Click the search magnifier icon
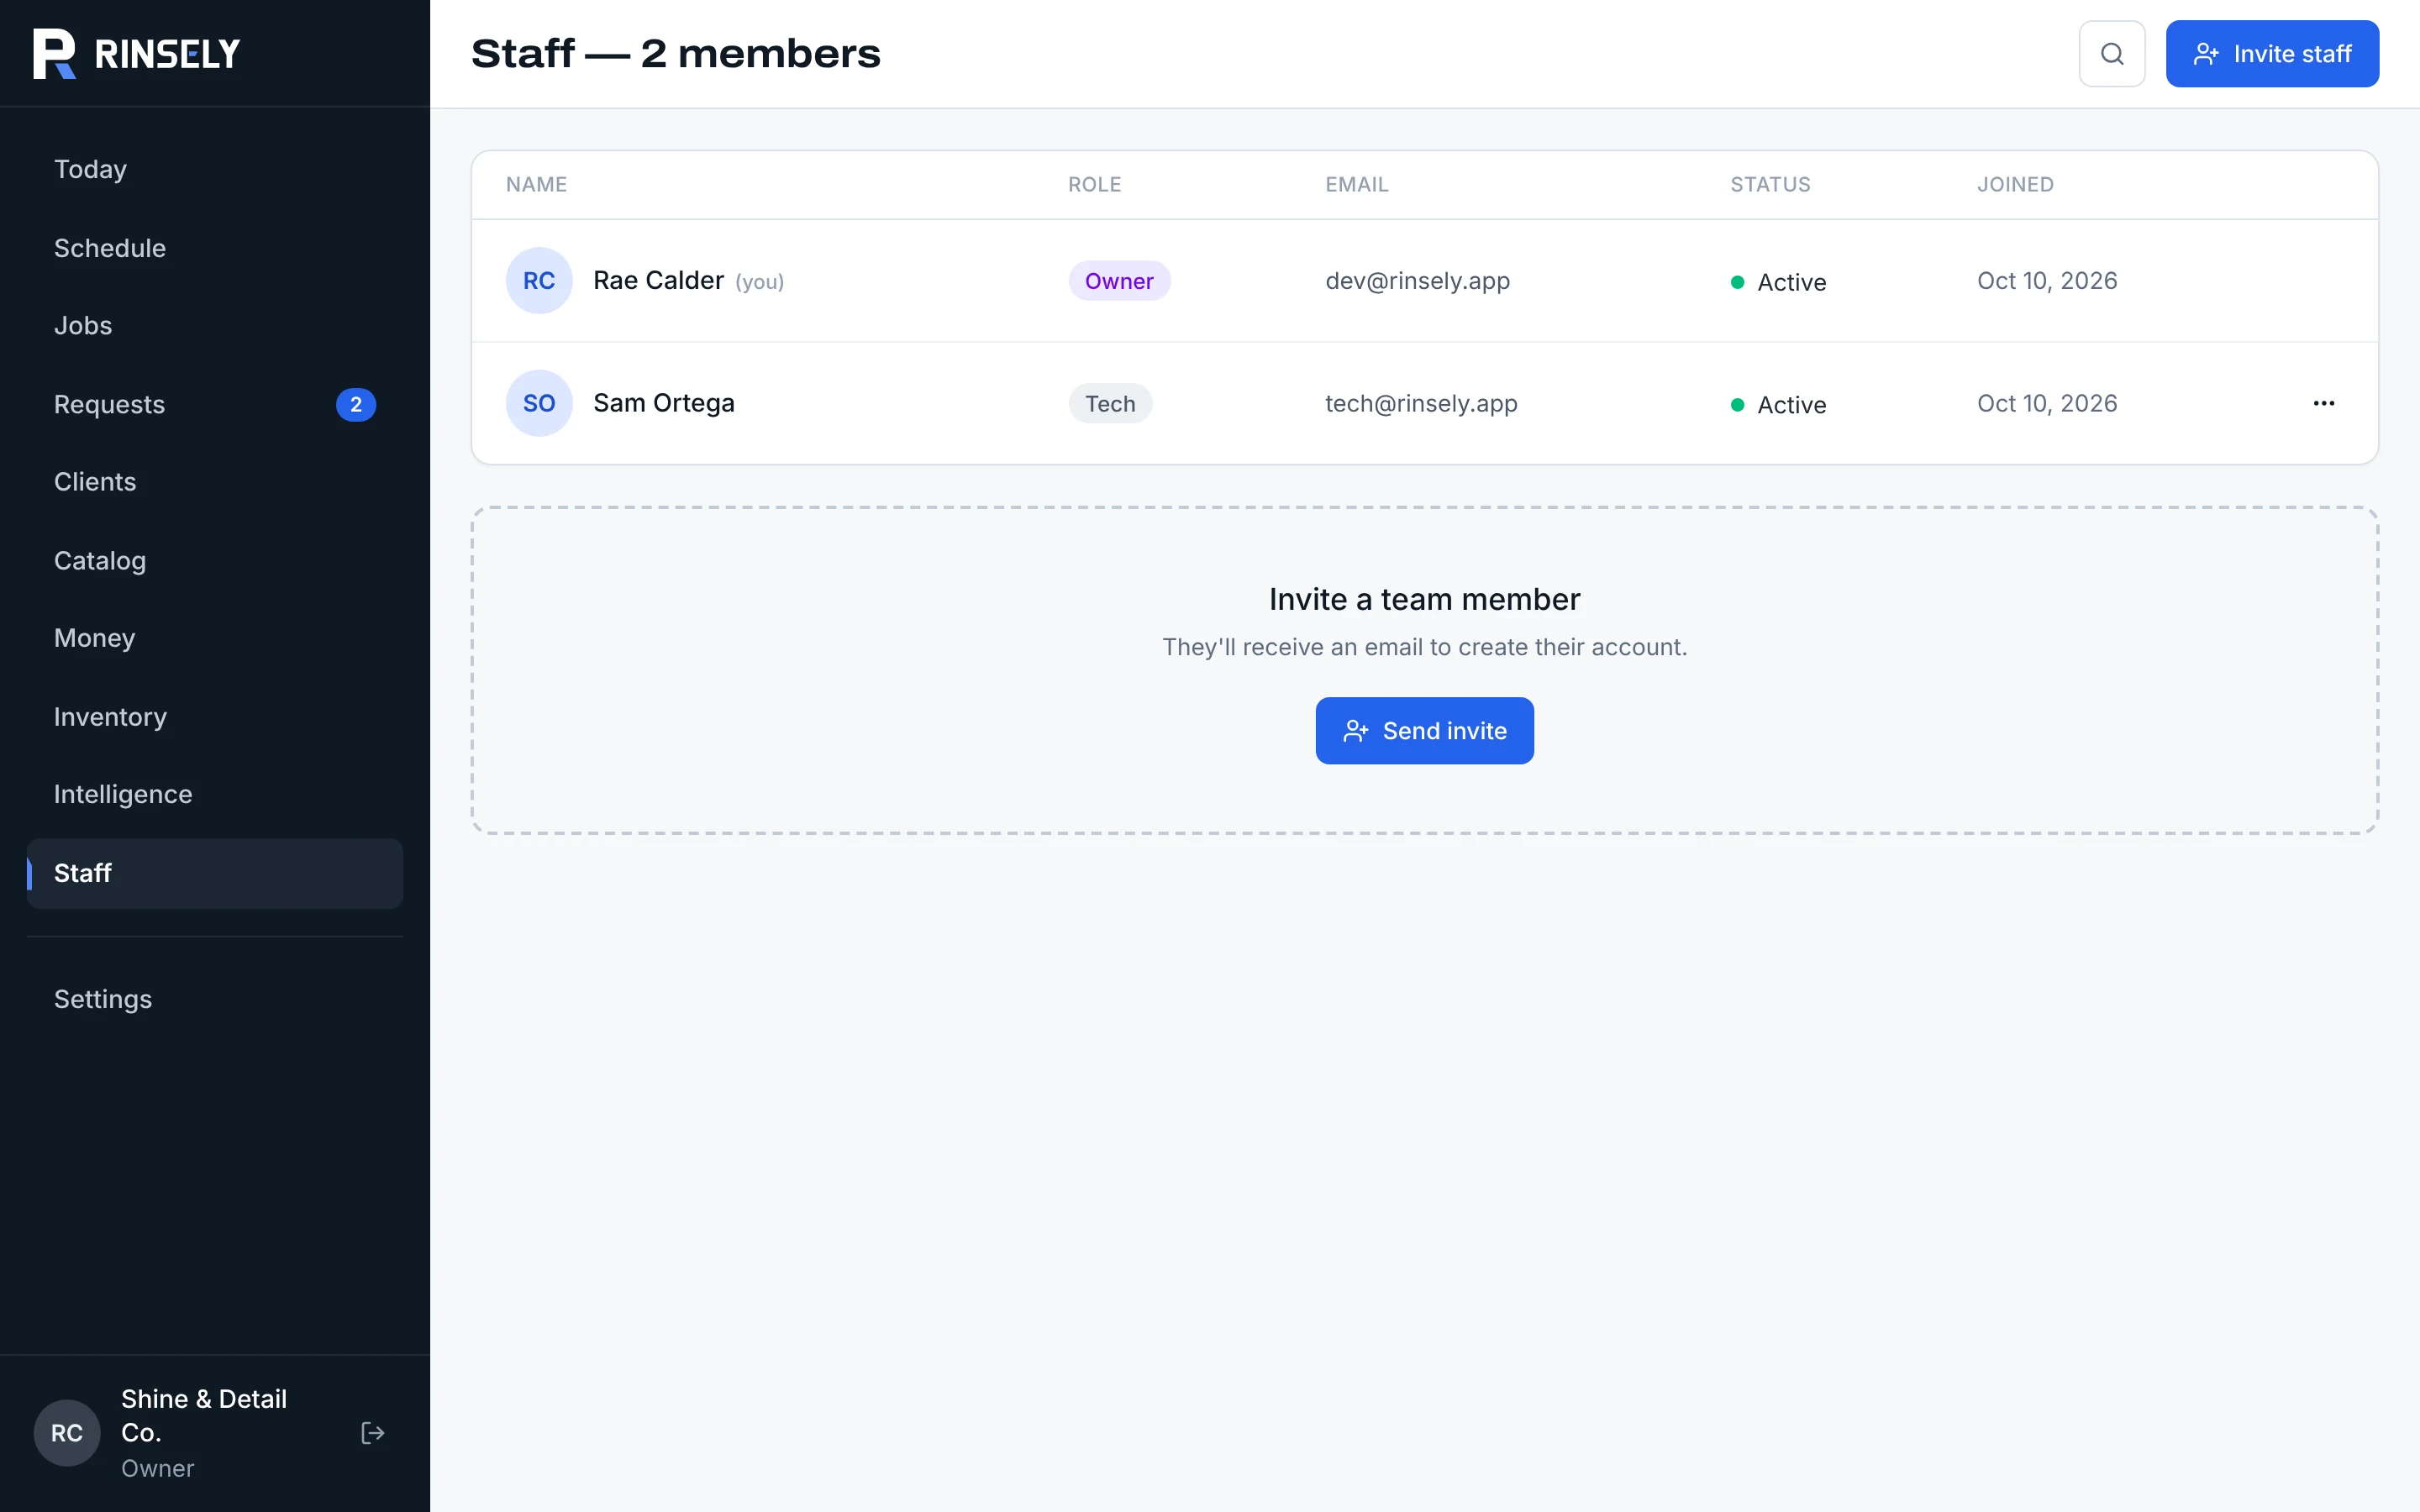Screen dimensions: 2420x1512 pyautogui.click(x=2112, y=54)
